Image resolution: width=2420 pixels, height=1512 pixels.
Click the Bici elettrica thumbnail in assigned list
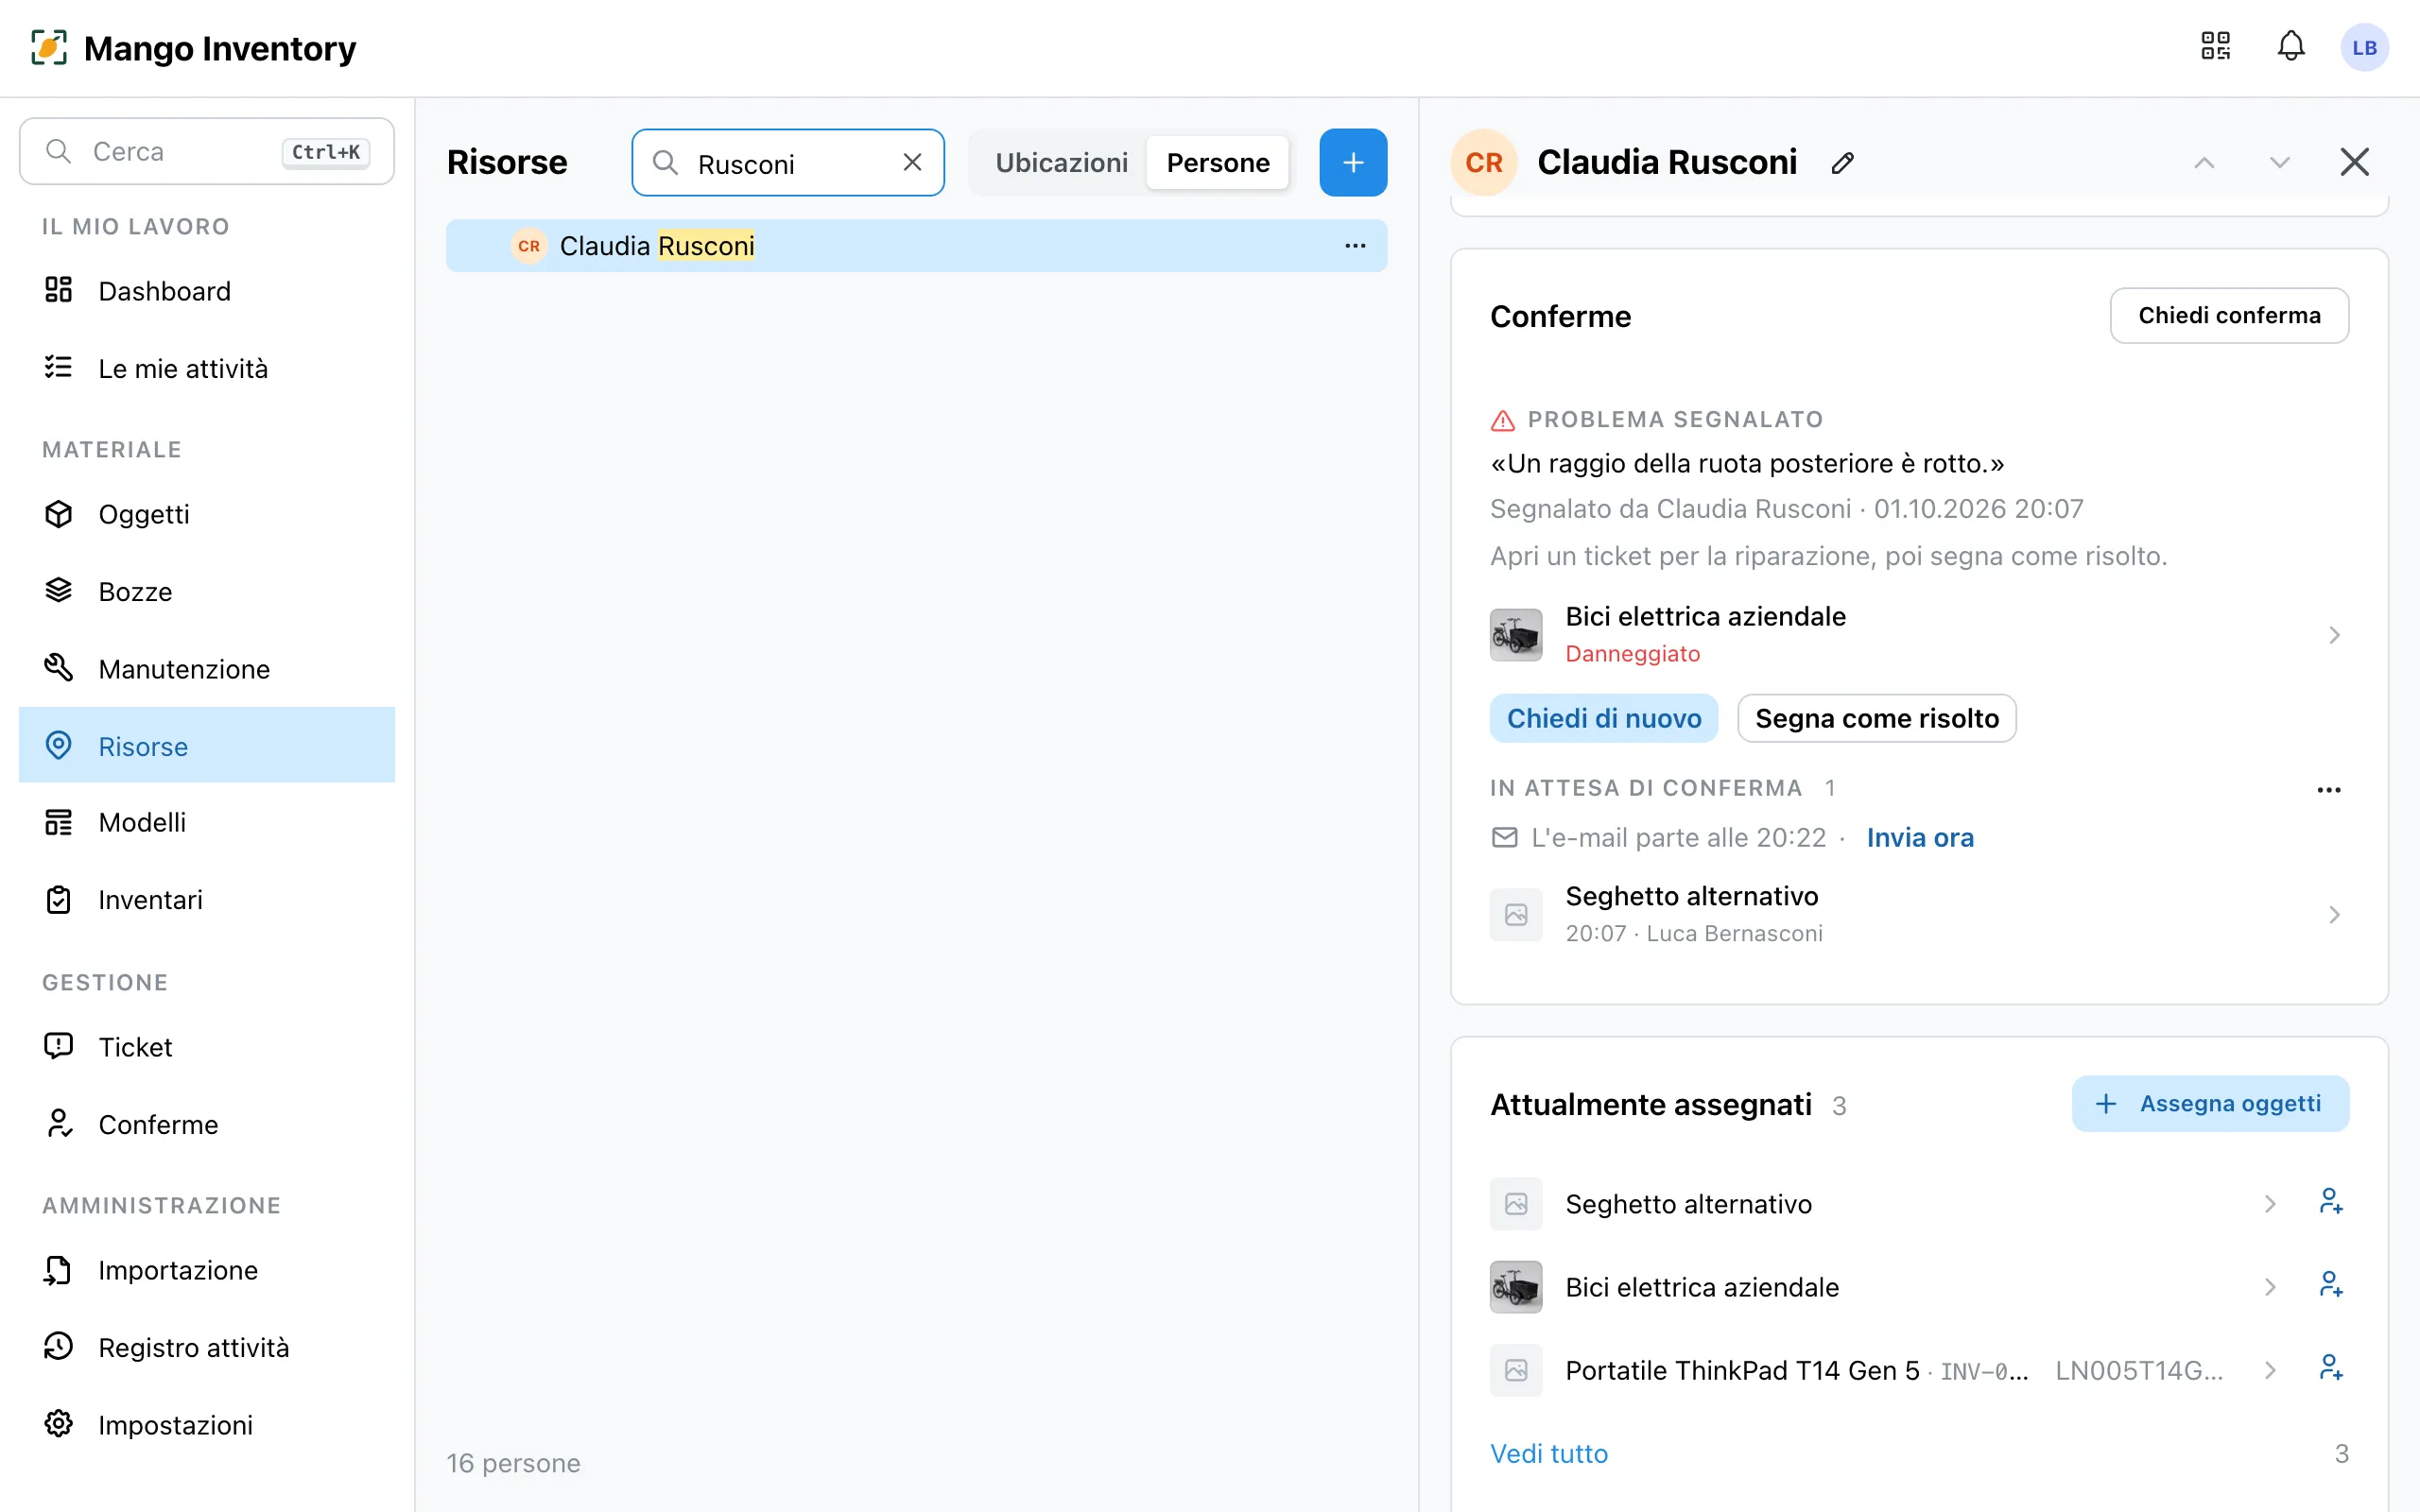1516,1286
